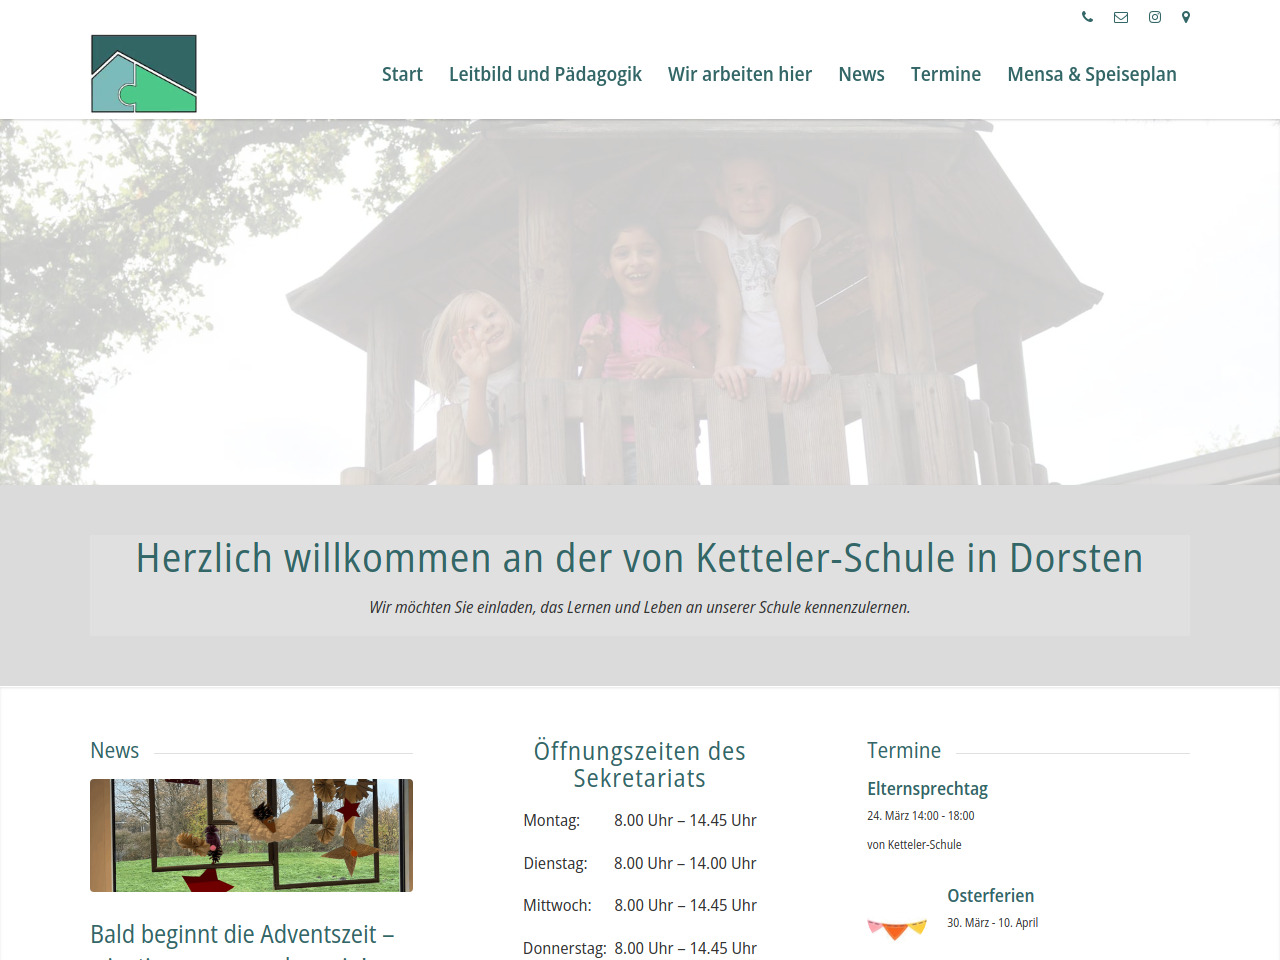Open the email envelope icon
This screenshot has height=960, width=1280.
point(1121,17)
